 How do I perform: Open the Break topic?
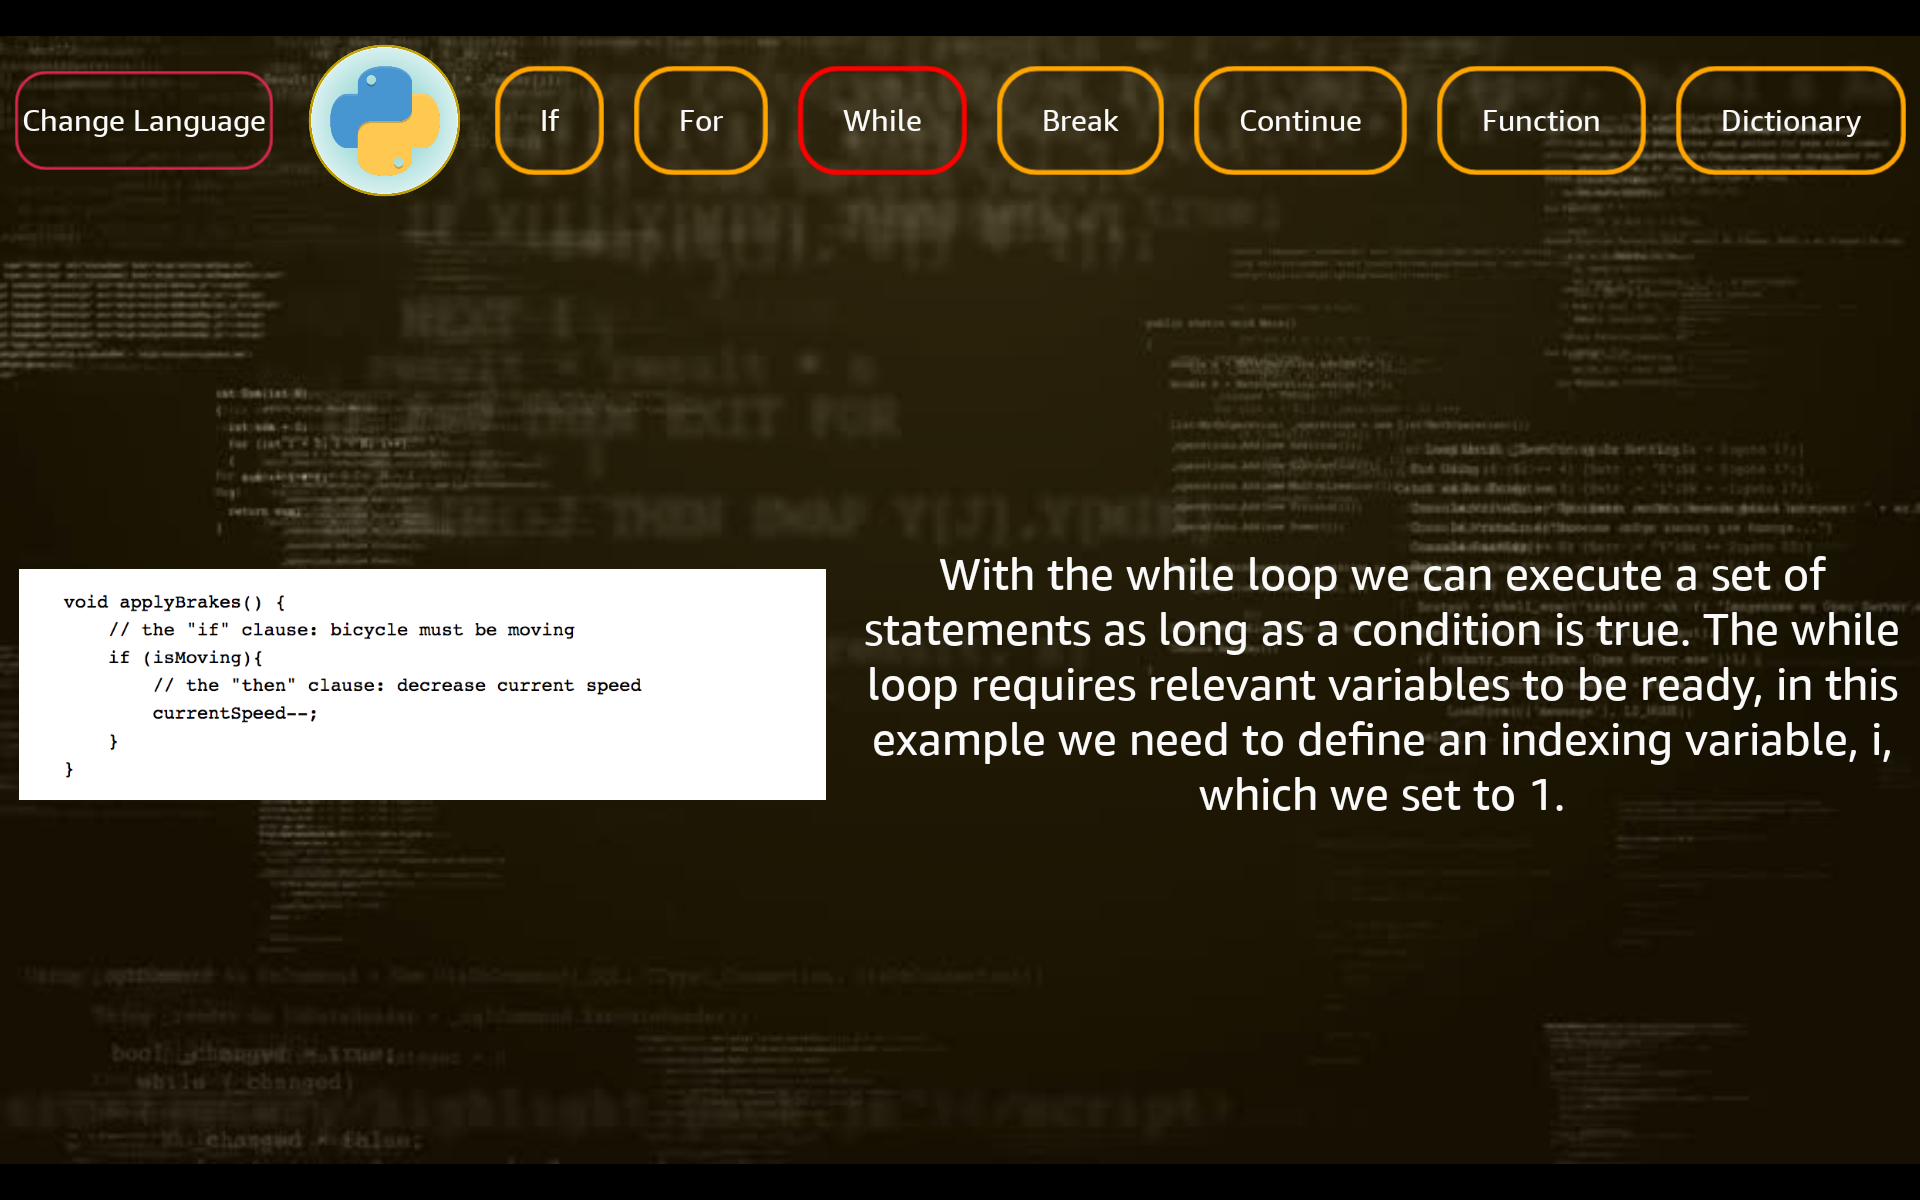click(1080, 121)
